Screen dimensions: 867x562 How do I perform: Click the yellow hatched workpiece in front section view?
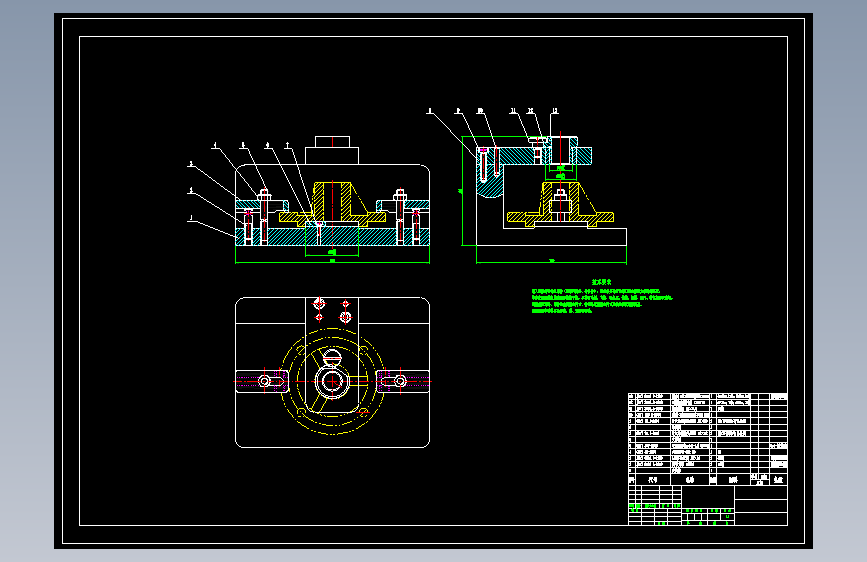click(332, 205)
